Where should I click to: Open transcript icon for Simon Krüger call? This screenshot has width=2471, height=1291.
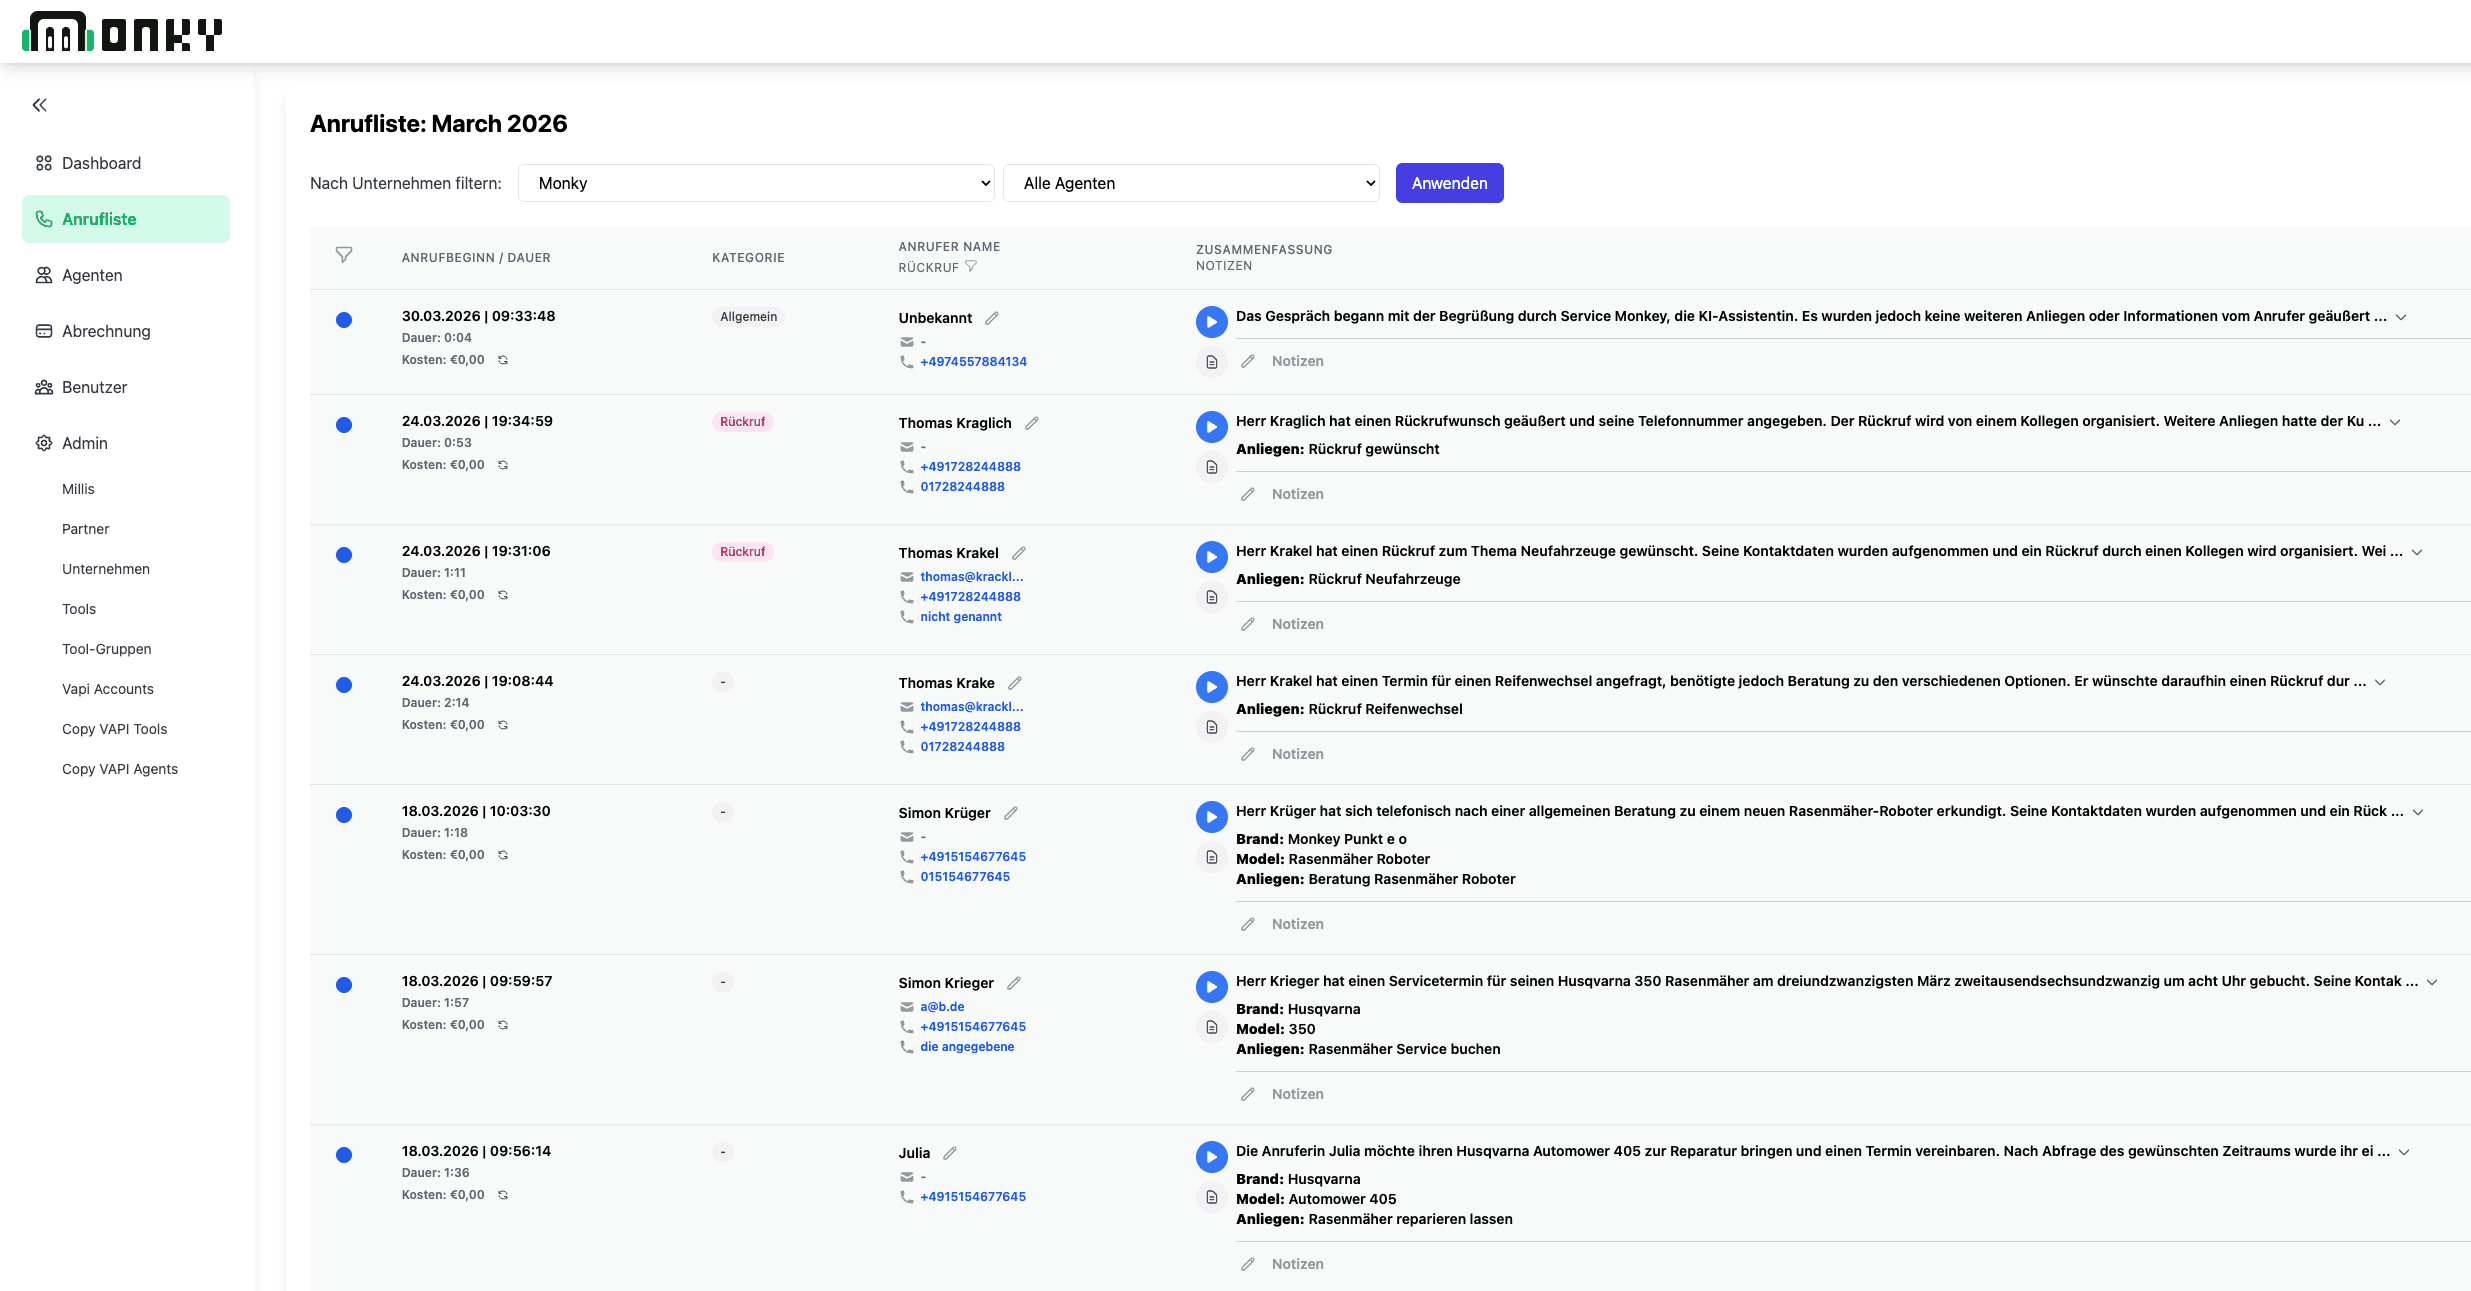pos(1211,857)
